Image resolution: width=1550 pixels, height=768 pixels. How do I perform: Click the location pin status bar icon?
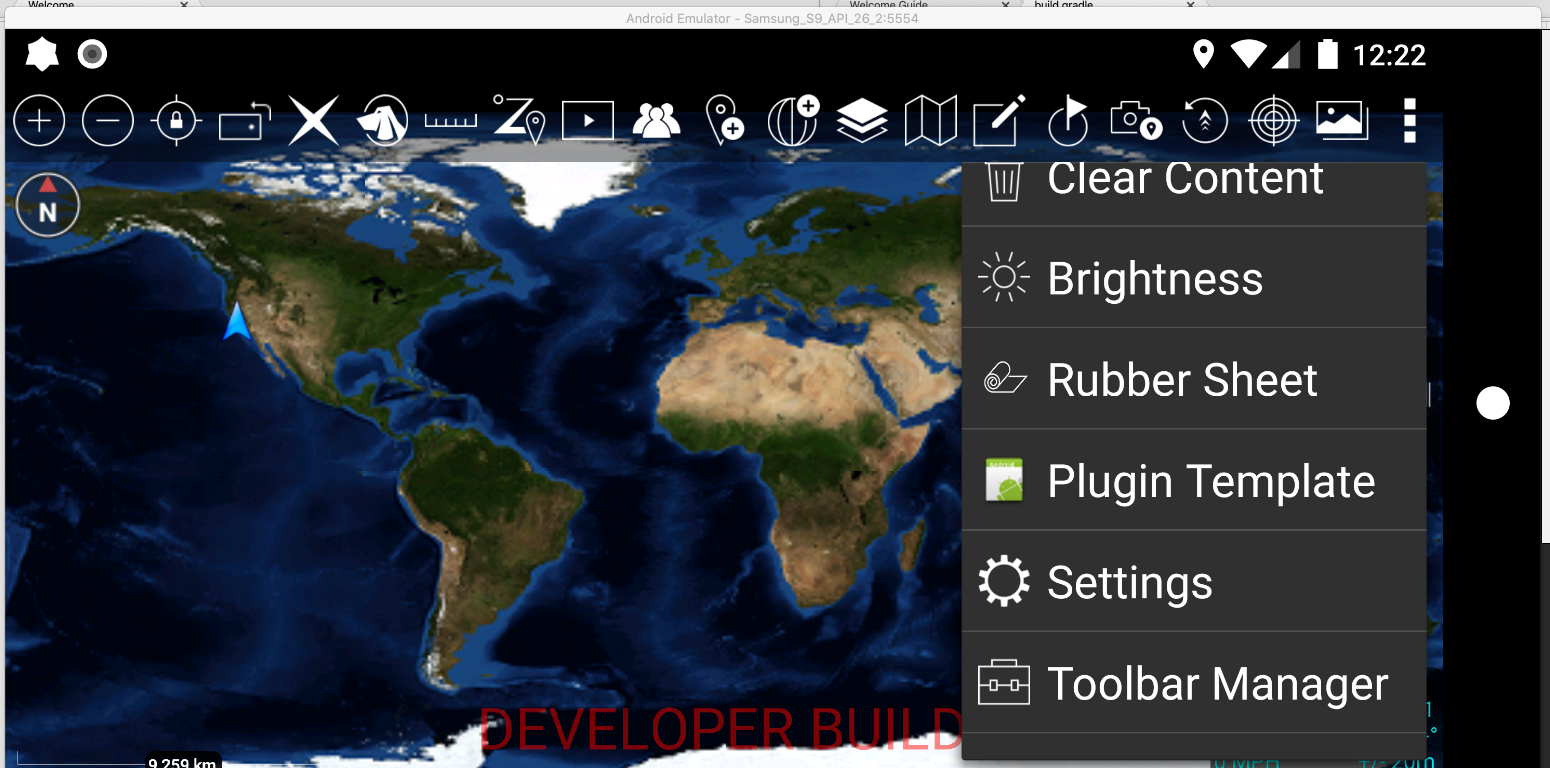coord(1204,54)
